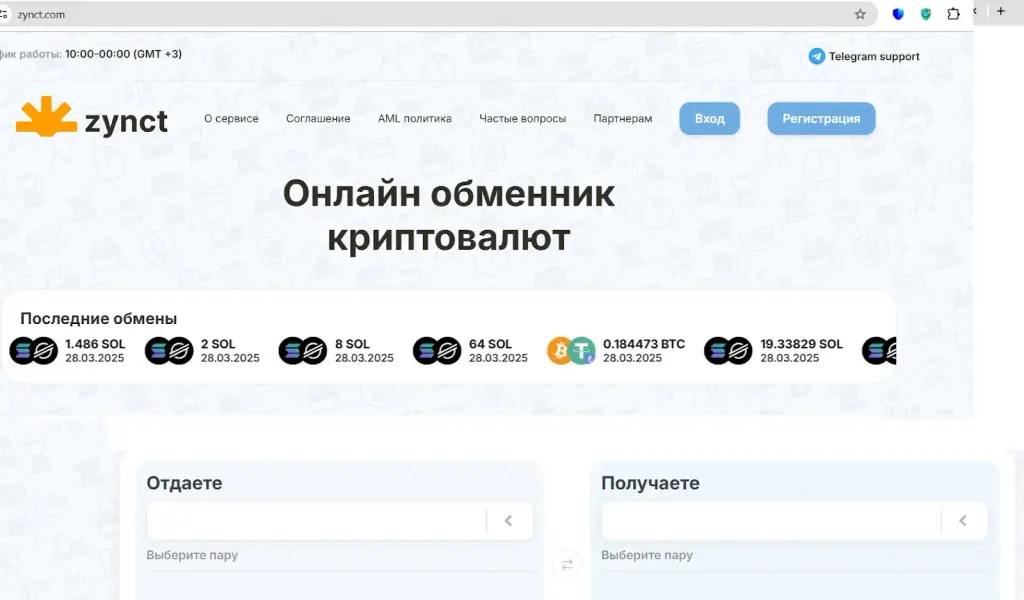Viewport: 1024px width, 600px height.
Task: Click the Регистрация button
Action: [x=822, y=119]
